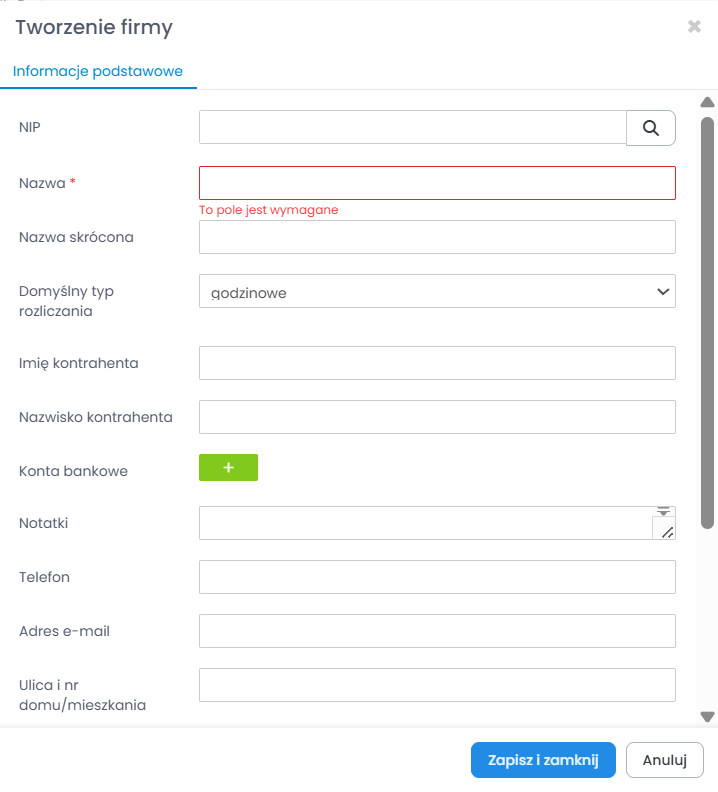Screen dimensions: 718x792
Task: Click the scroll down arrow
Action: 707,716
